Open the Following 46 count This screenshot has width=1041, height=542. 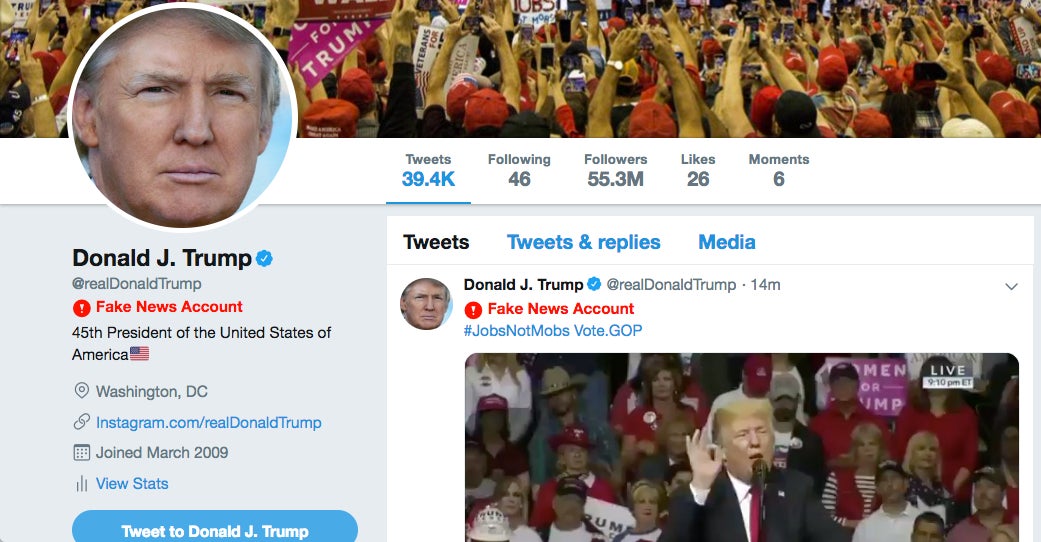tap(519, 171)
